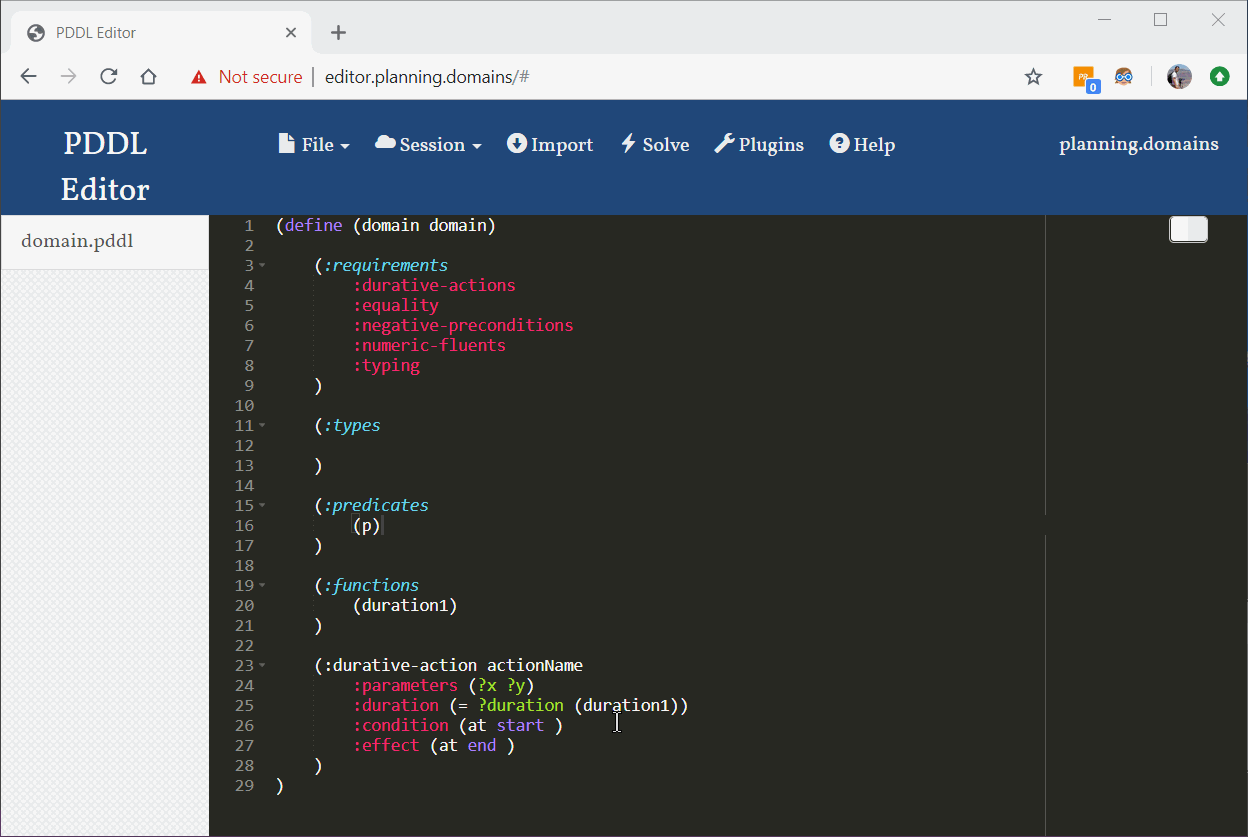
Task: Click the browser forward arrow
Action: pyautogui.click(x=68, y=77)
